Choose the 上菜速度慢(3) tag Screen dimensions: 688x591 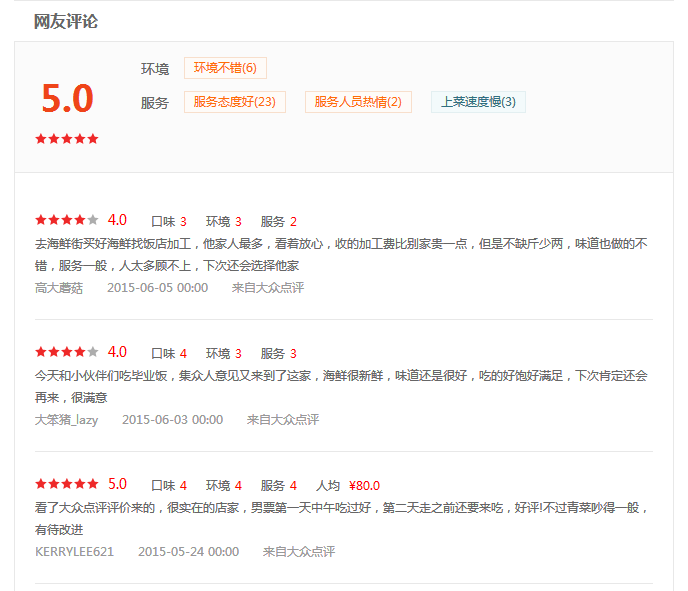pyautogui.click(x=478, y=102)
